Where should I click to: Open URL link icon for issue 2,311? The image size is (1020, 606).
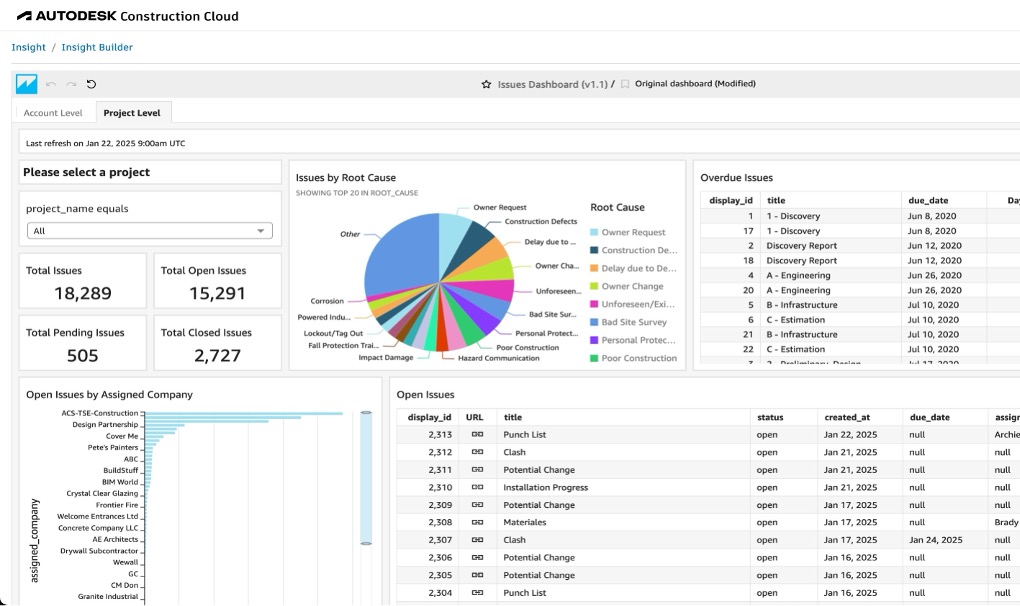coord(477,469)
